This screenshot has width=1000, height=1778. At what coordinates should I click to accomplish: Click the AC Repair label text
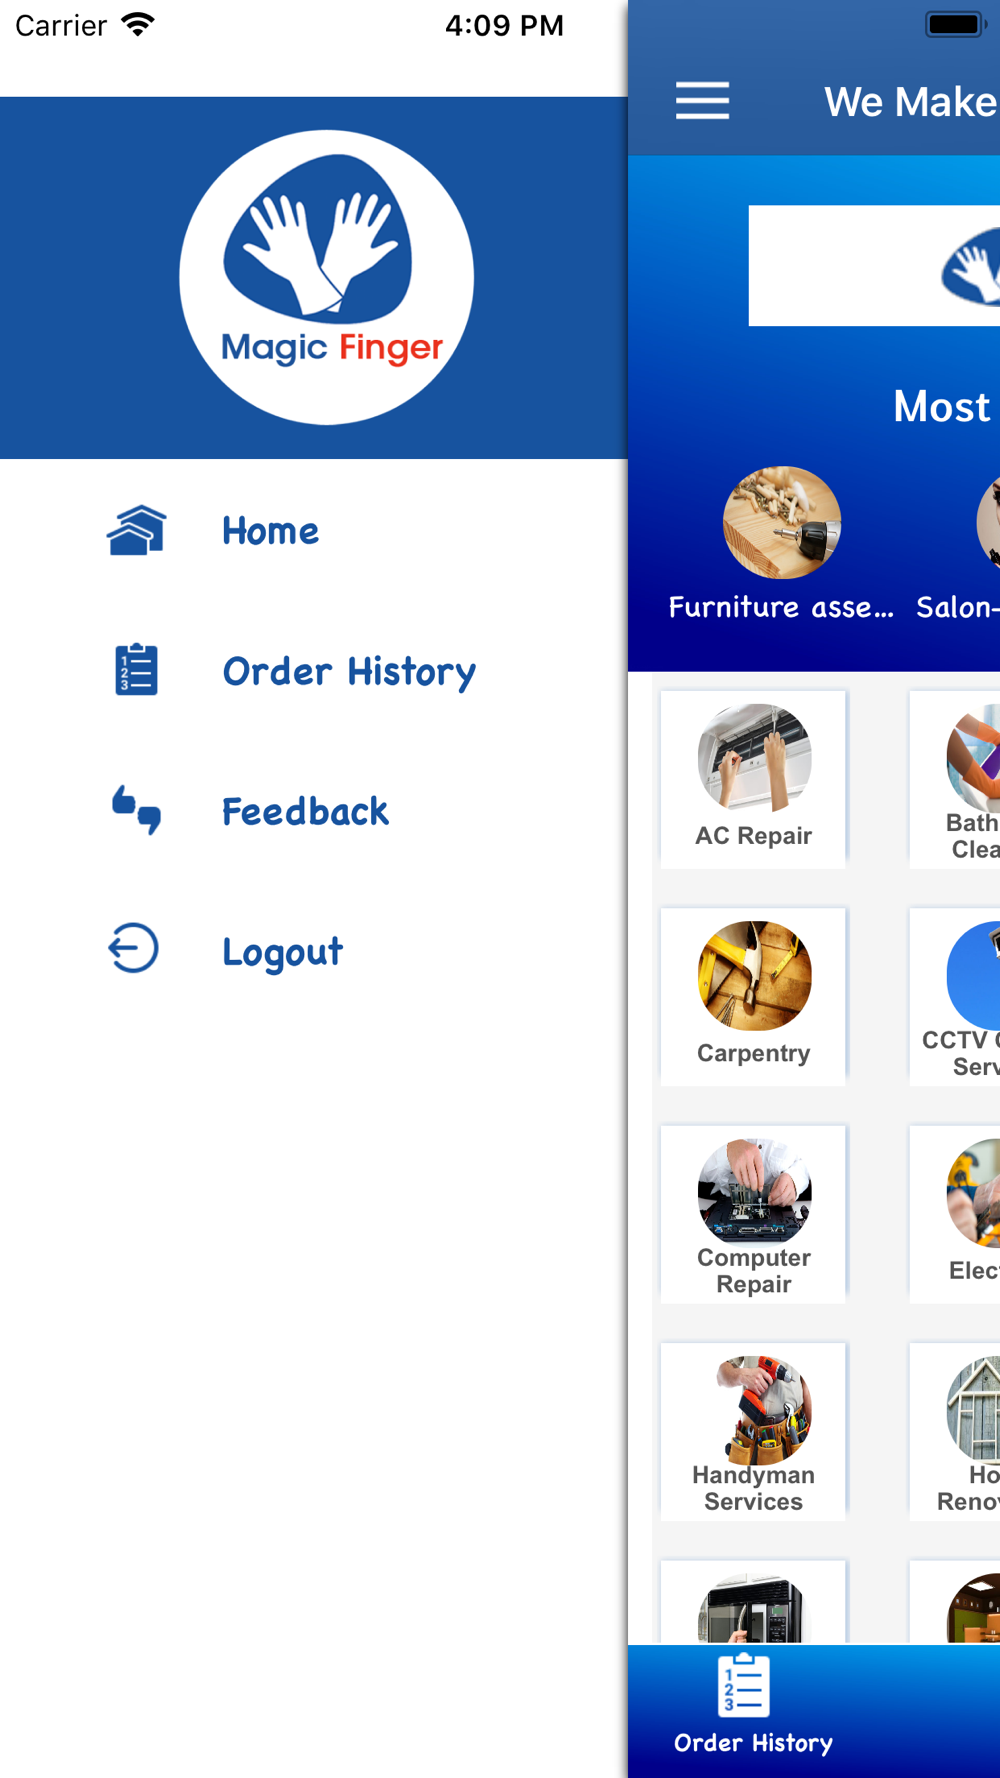754,836
